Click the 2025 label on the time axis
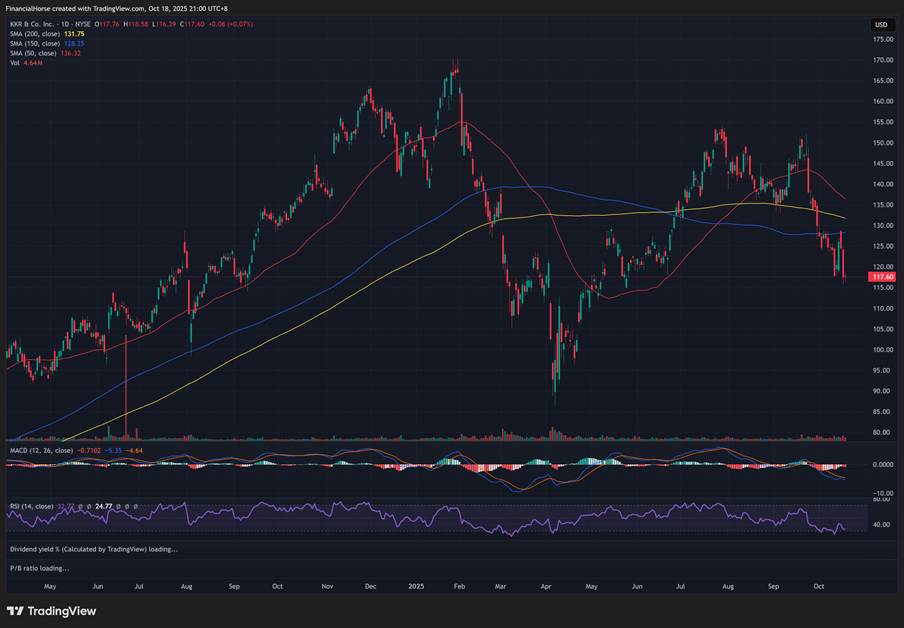The height and width of the screenshot is (628, 904). pos(415,586)
